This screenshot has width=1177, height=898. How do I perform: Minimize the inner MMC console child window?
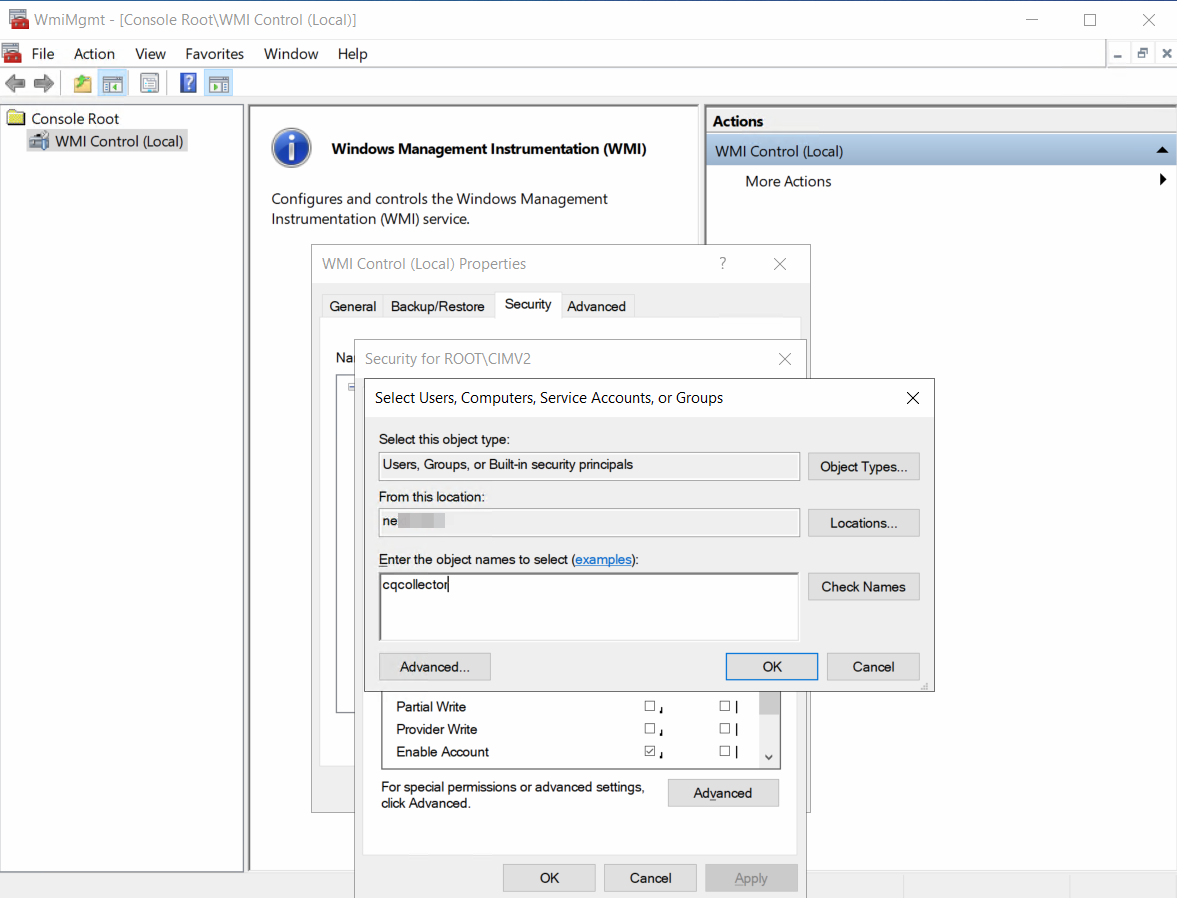[x=1118, y=54]
